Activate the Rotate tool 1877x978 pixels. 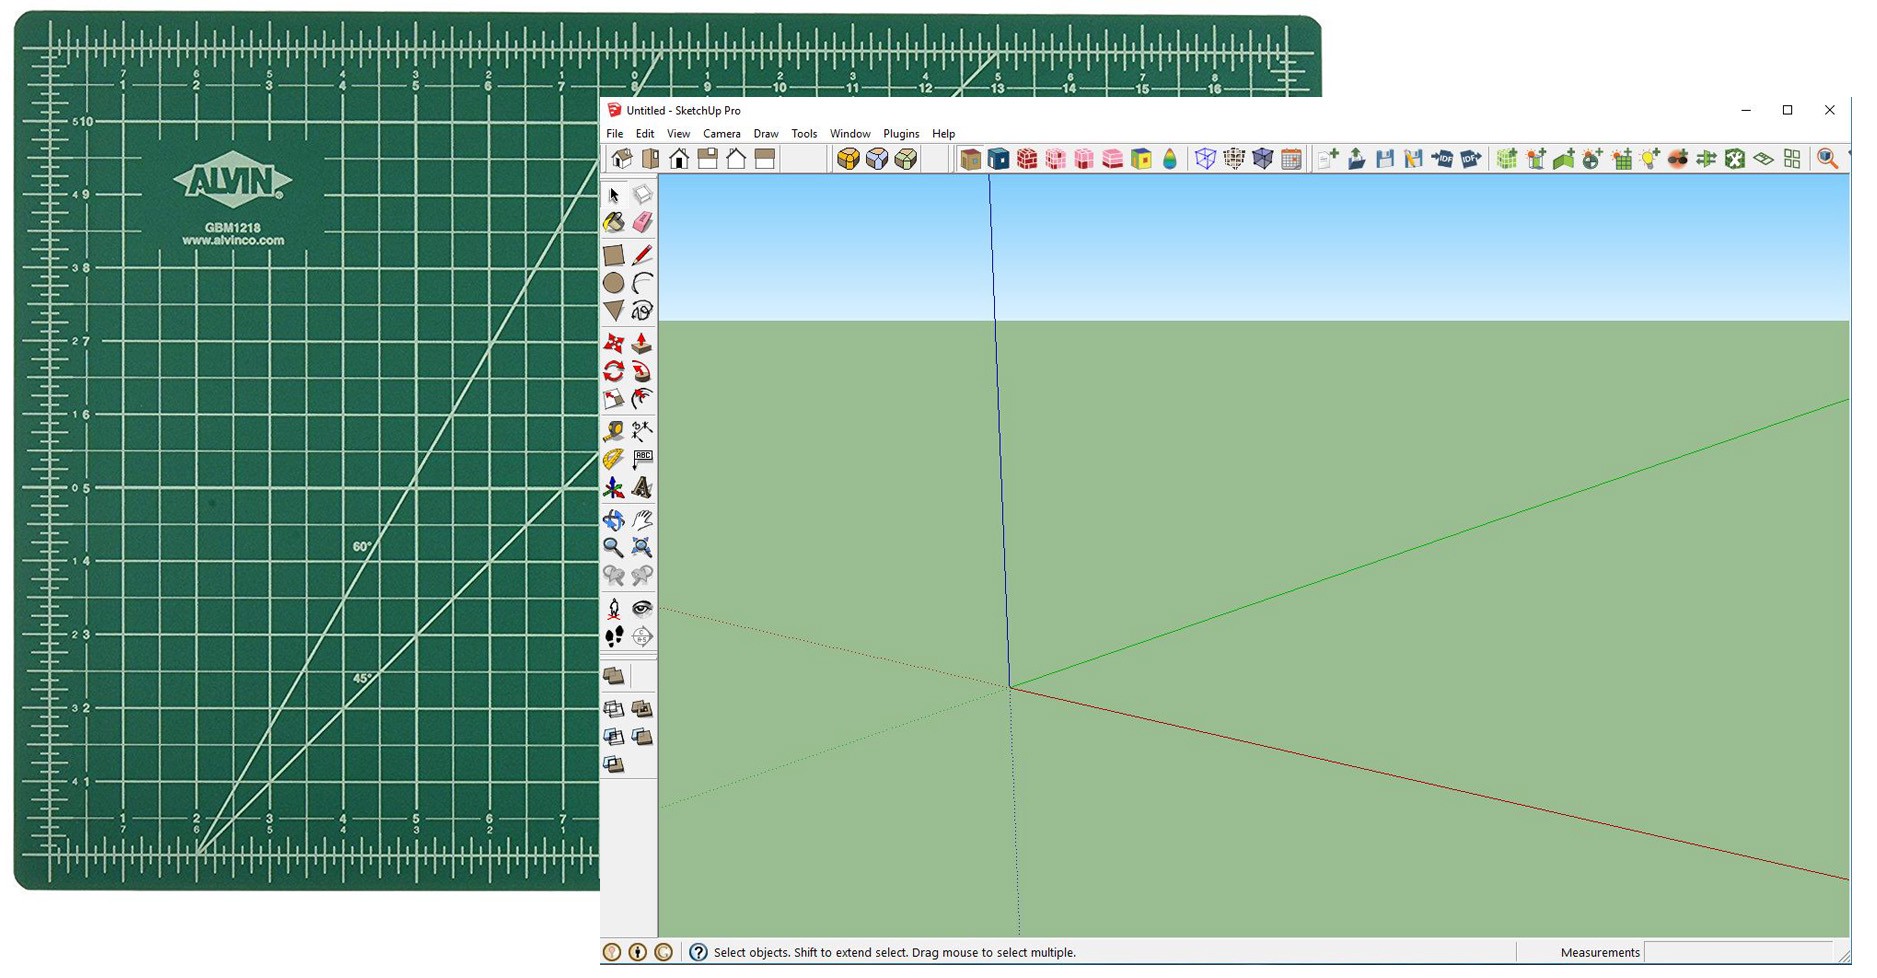pyautogui.click(x=614, y=372)
